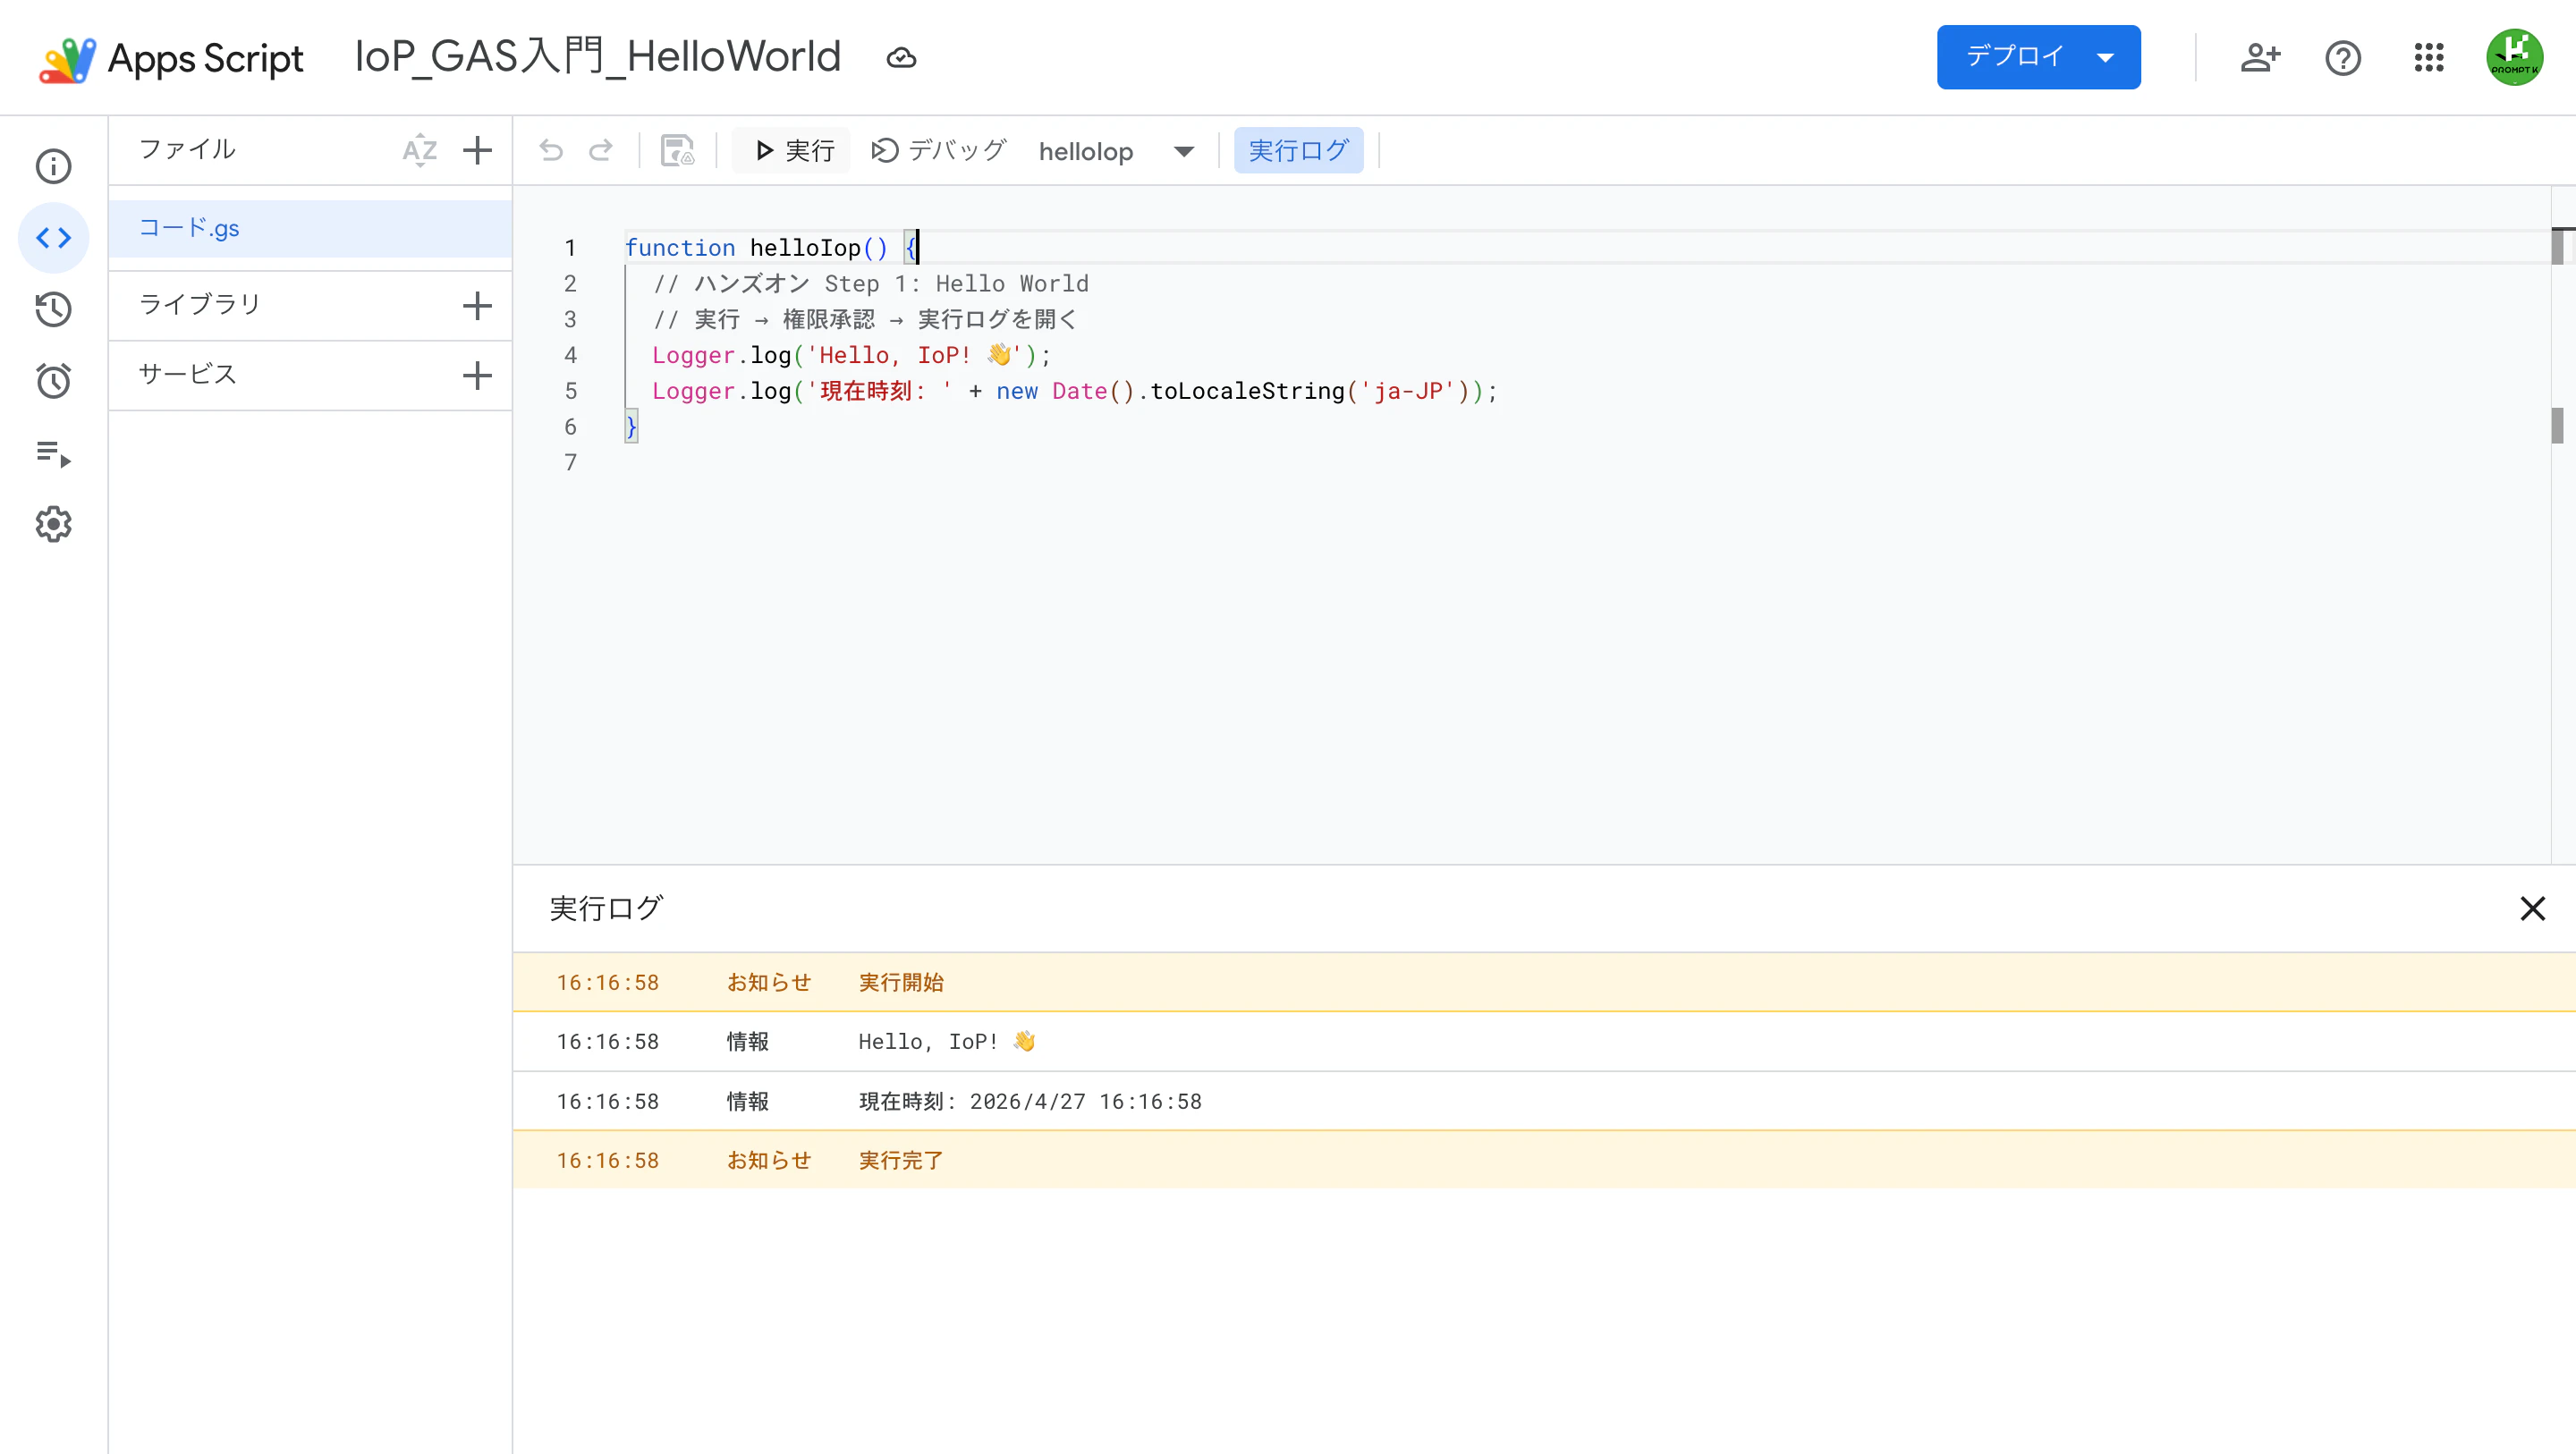Open the デプロイ deploy dropdown

(x=2038, y=57)
